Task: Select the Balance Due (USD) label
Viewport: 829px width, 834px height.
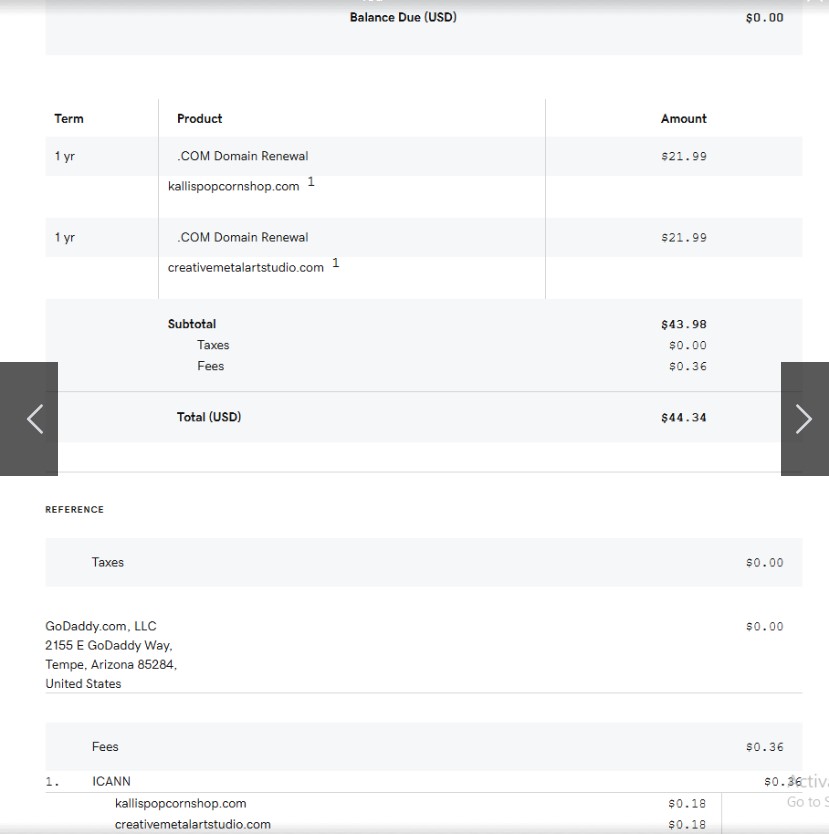Action: (x=403, y=18)
